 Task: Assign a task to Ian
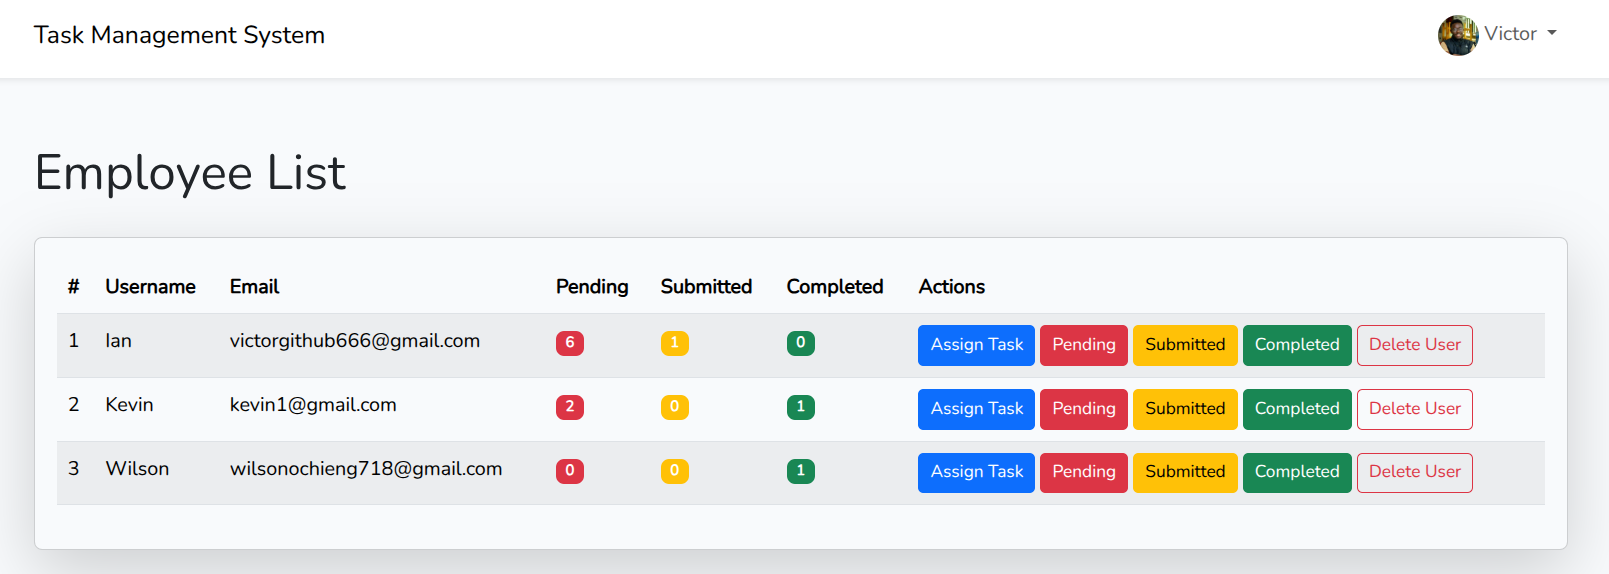[976, 345]
